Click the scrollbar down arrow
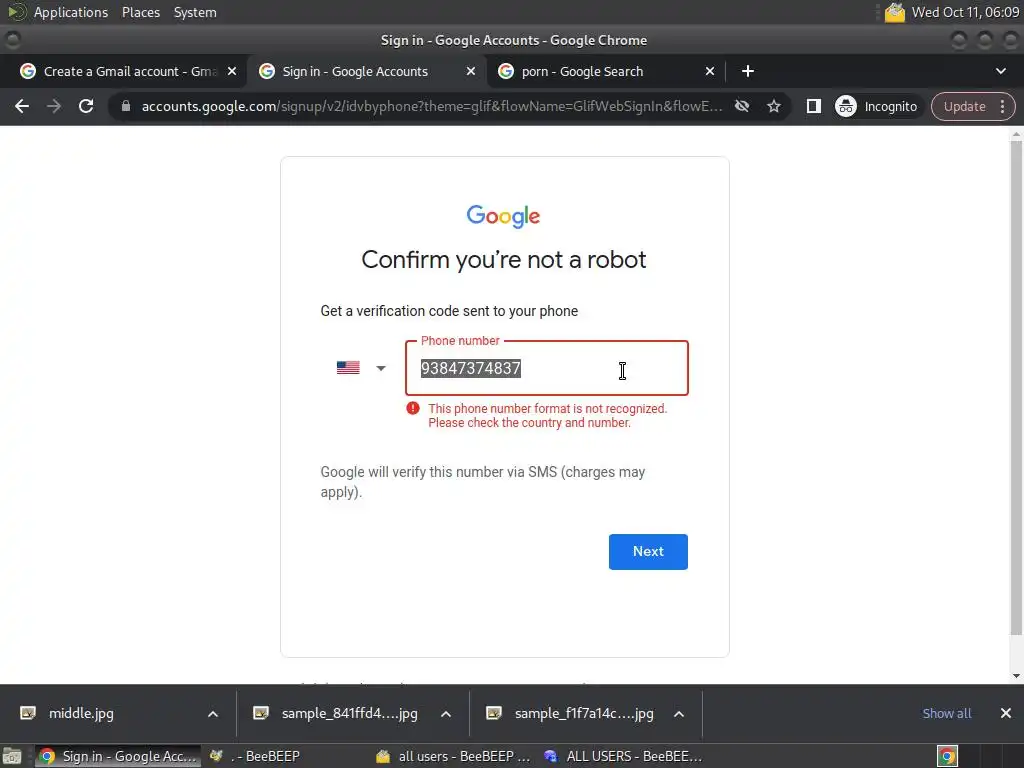 tap(1016, 676)
